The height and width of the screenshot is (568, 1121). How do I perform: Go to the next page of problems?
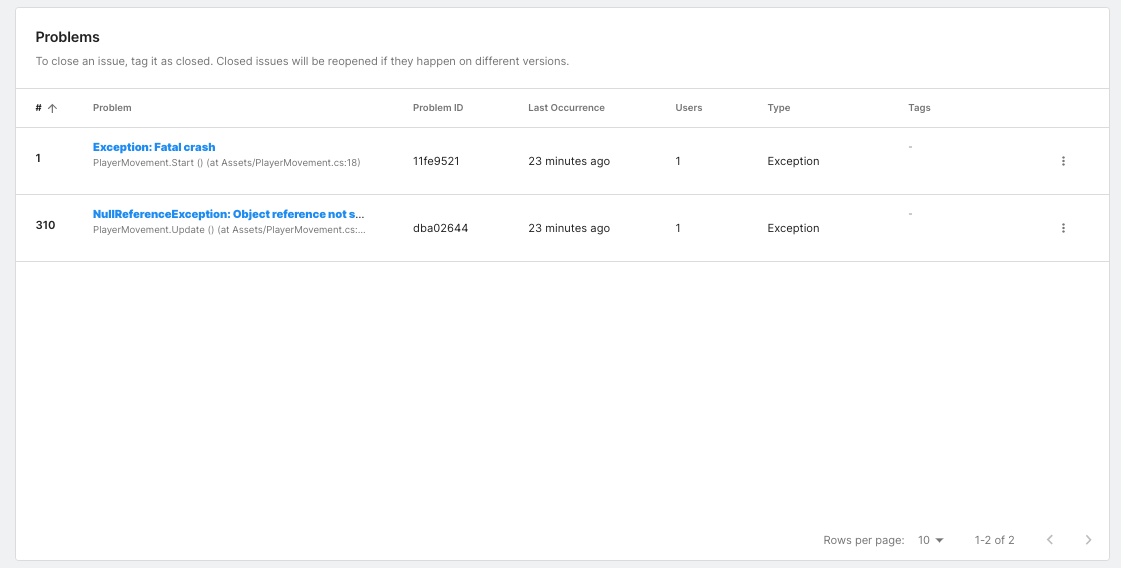1089,540
